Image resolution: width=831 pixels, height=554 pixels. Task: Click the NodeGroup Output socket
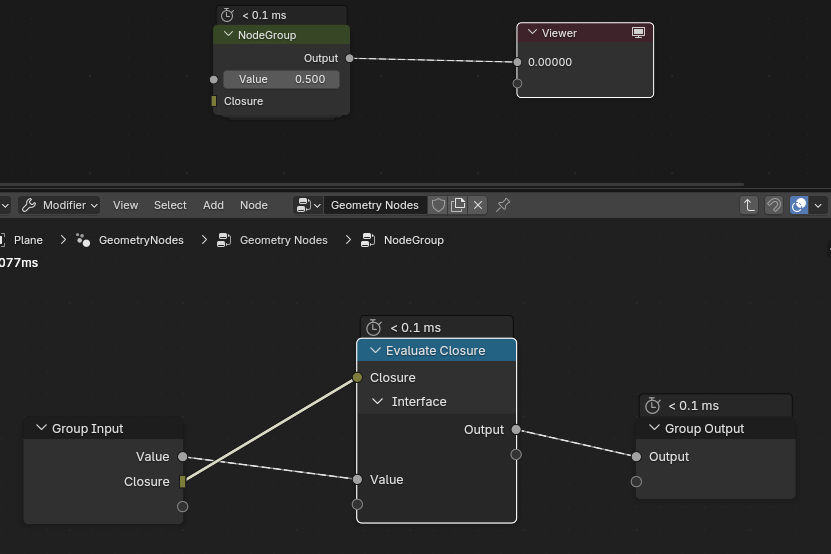click(349, 58)
